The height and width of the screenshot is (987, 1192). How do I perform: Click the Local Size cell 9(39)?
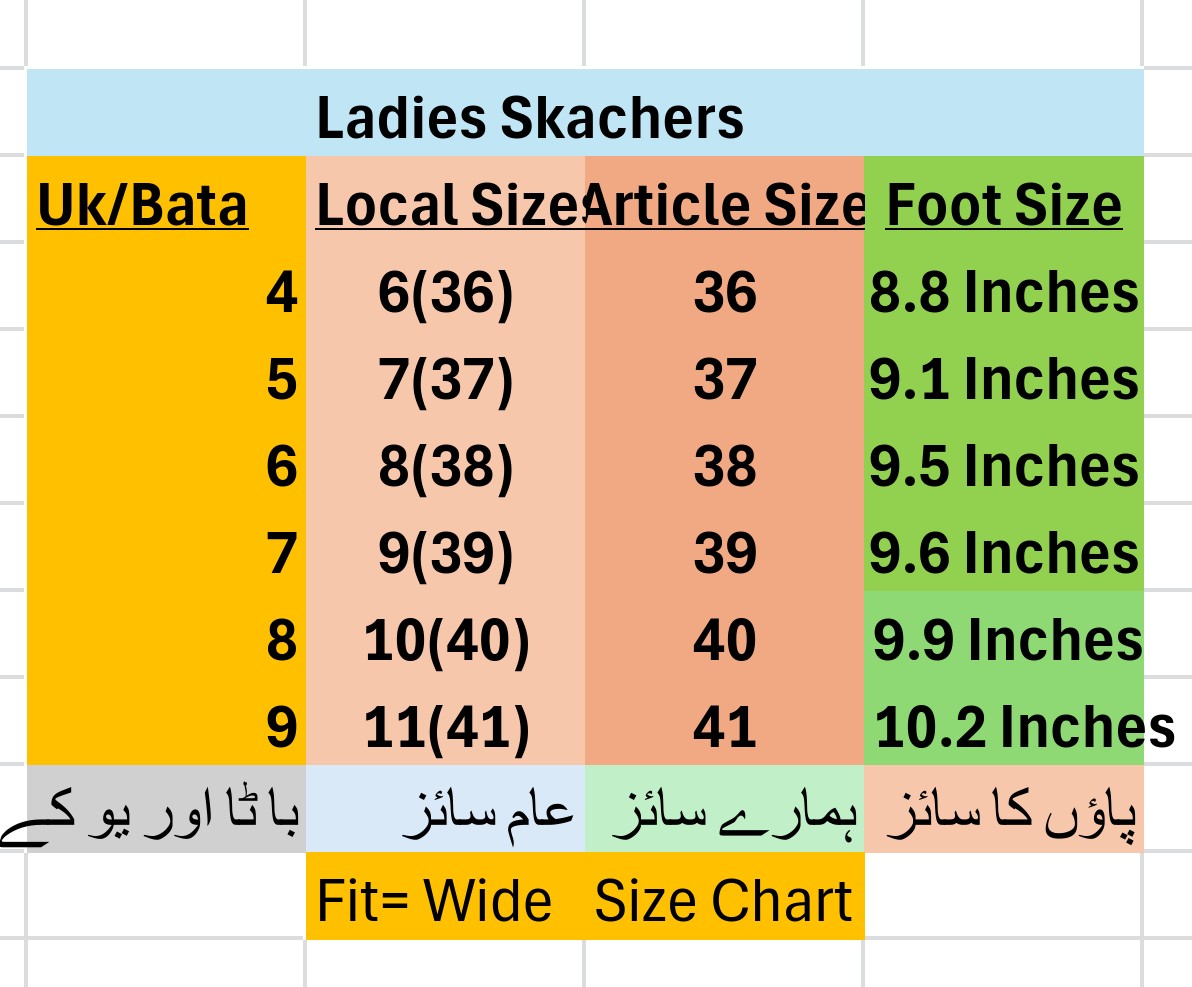[445, 554]
